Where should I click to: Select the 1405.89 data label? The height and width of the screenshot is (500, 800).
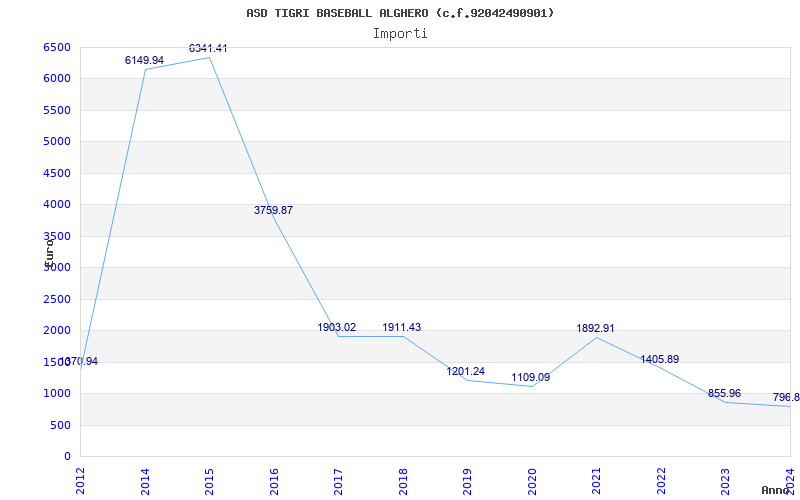(x=660, y=359)
